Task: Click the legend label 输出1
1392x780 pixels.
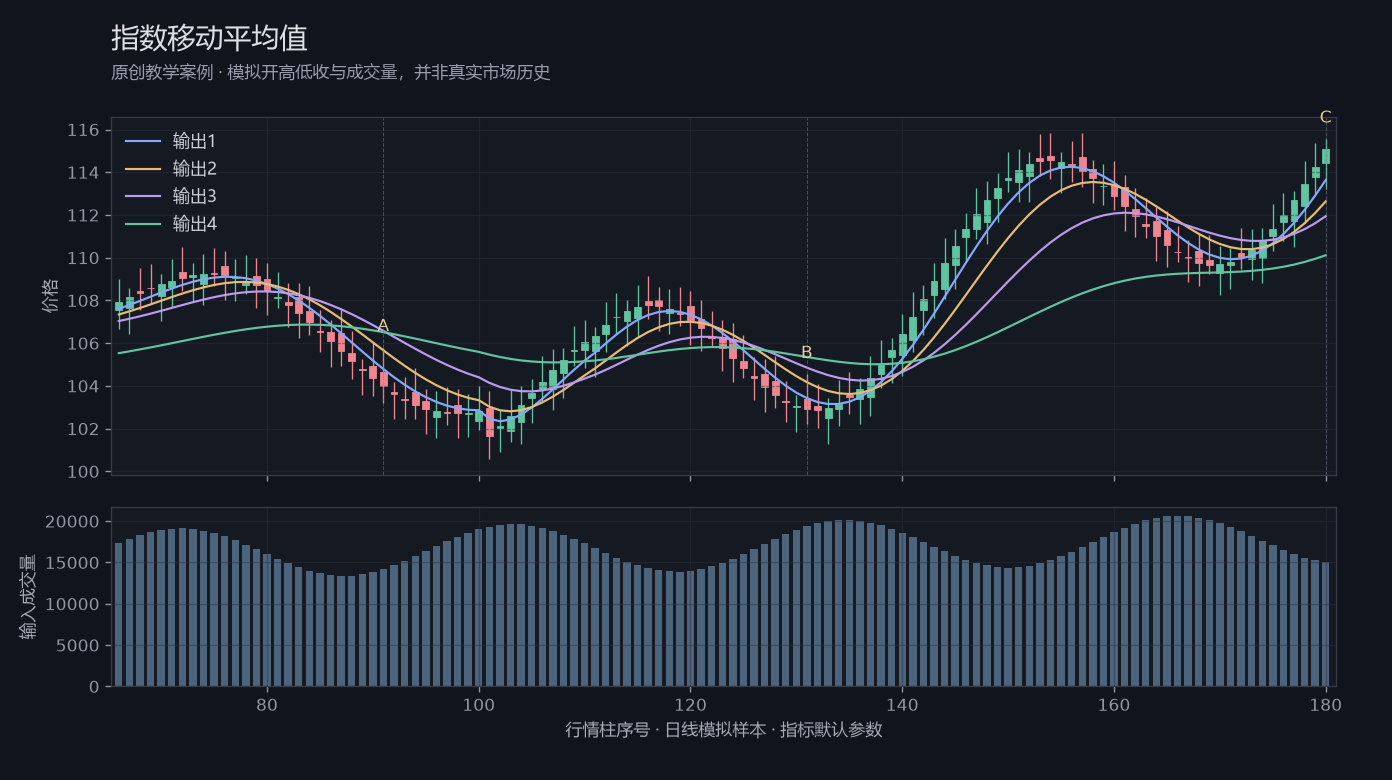Action: (x=194, y=141)
